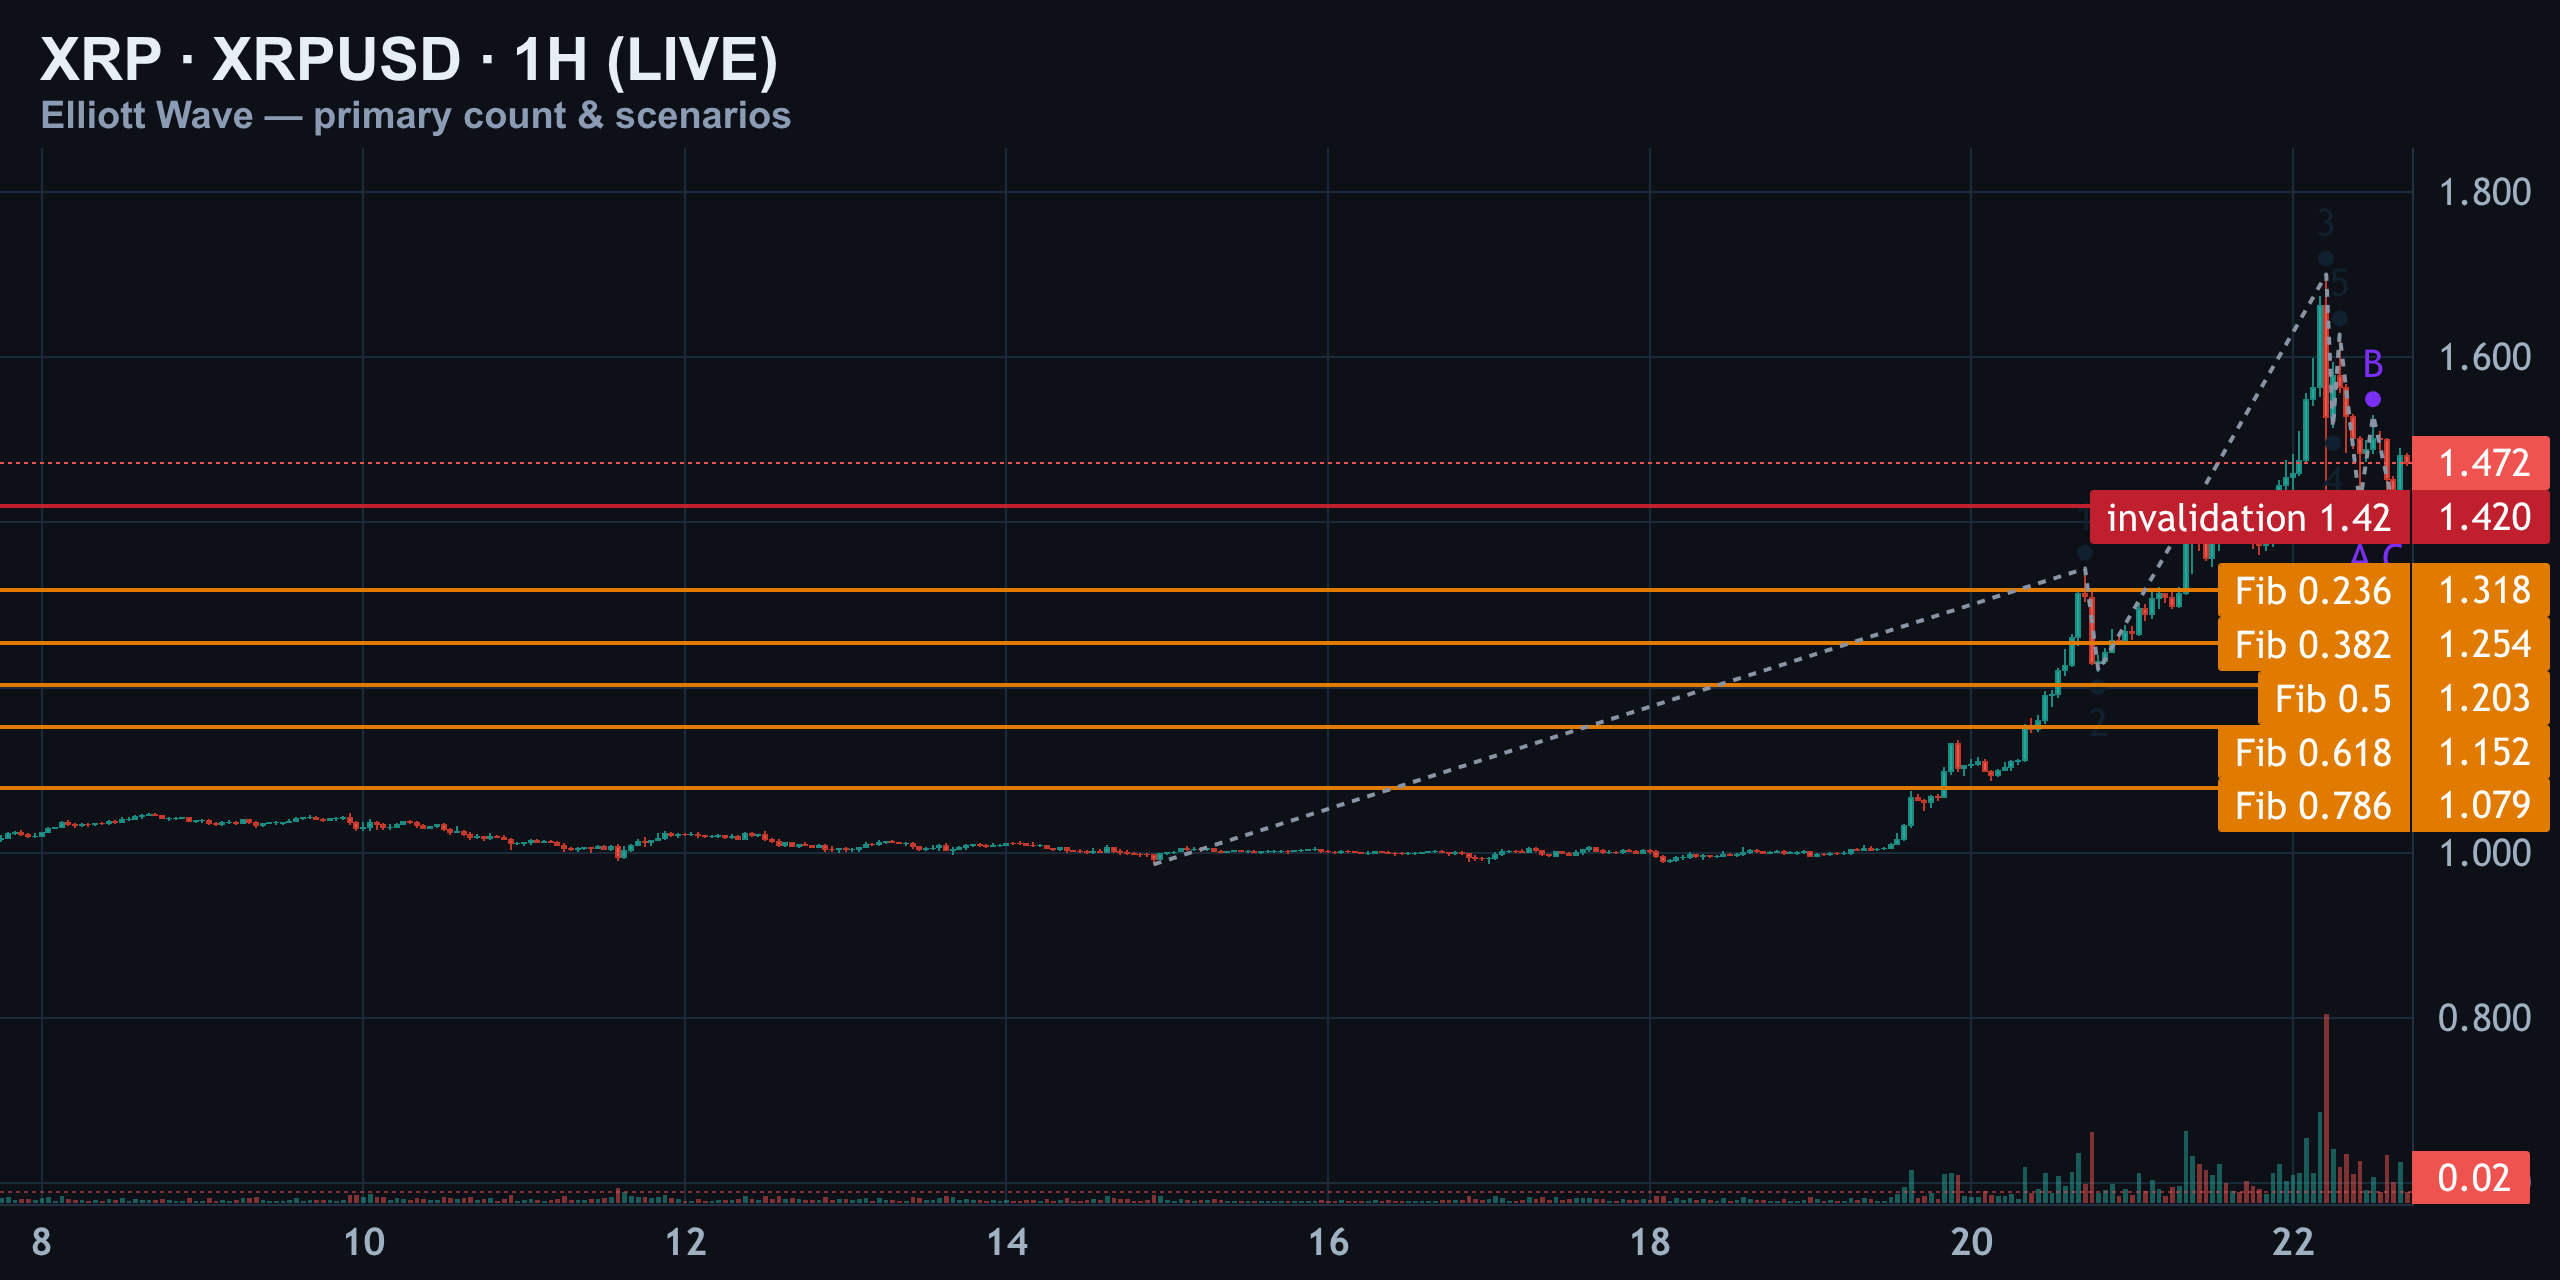Click the 1.600 price axis label

pyautogui.click(x=2484, y=357)
